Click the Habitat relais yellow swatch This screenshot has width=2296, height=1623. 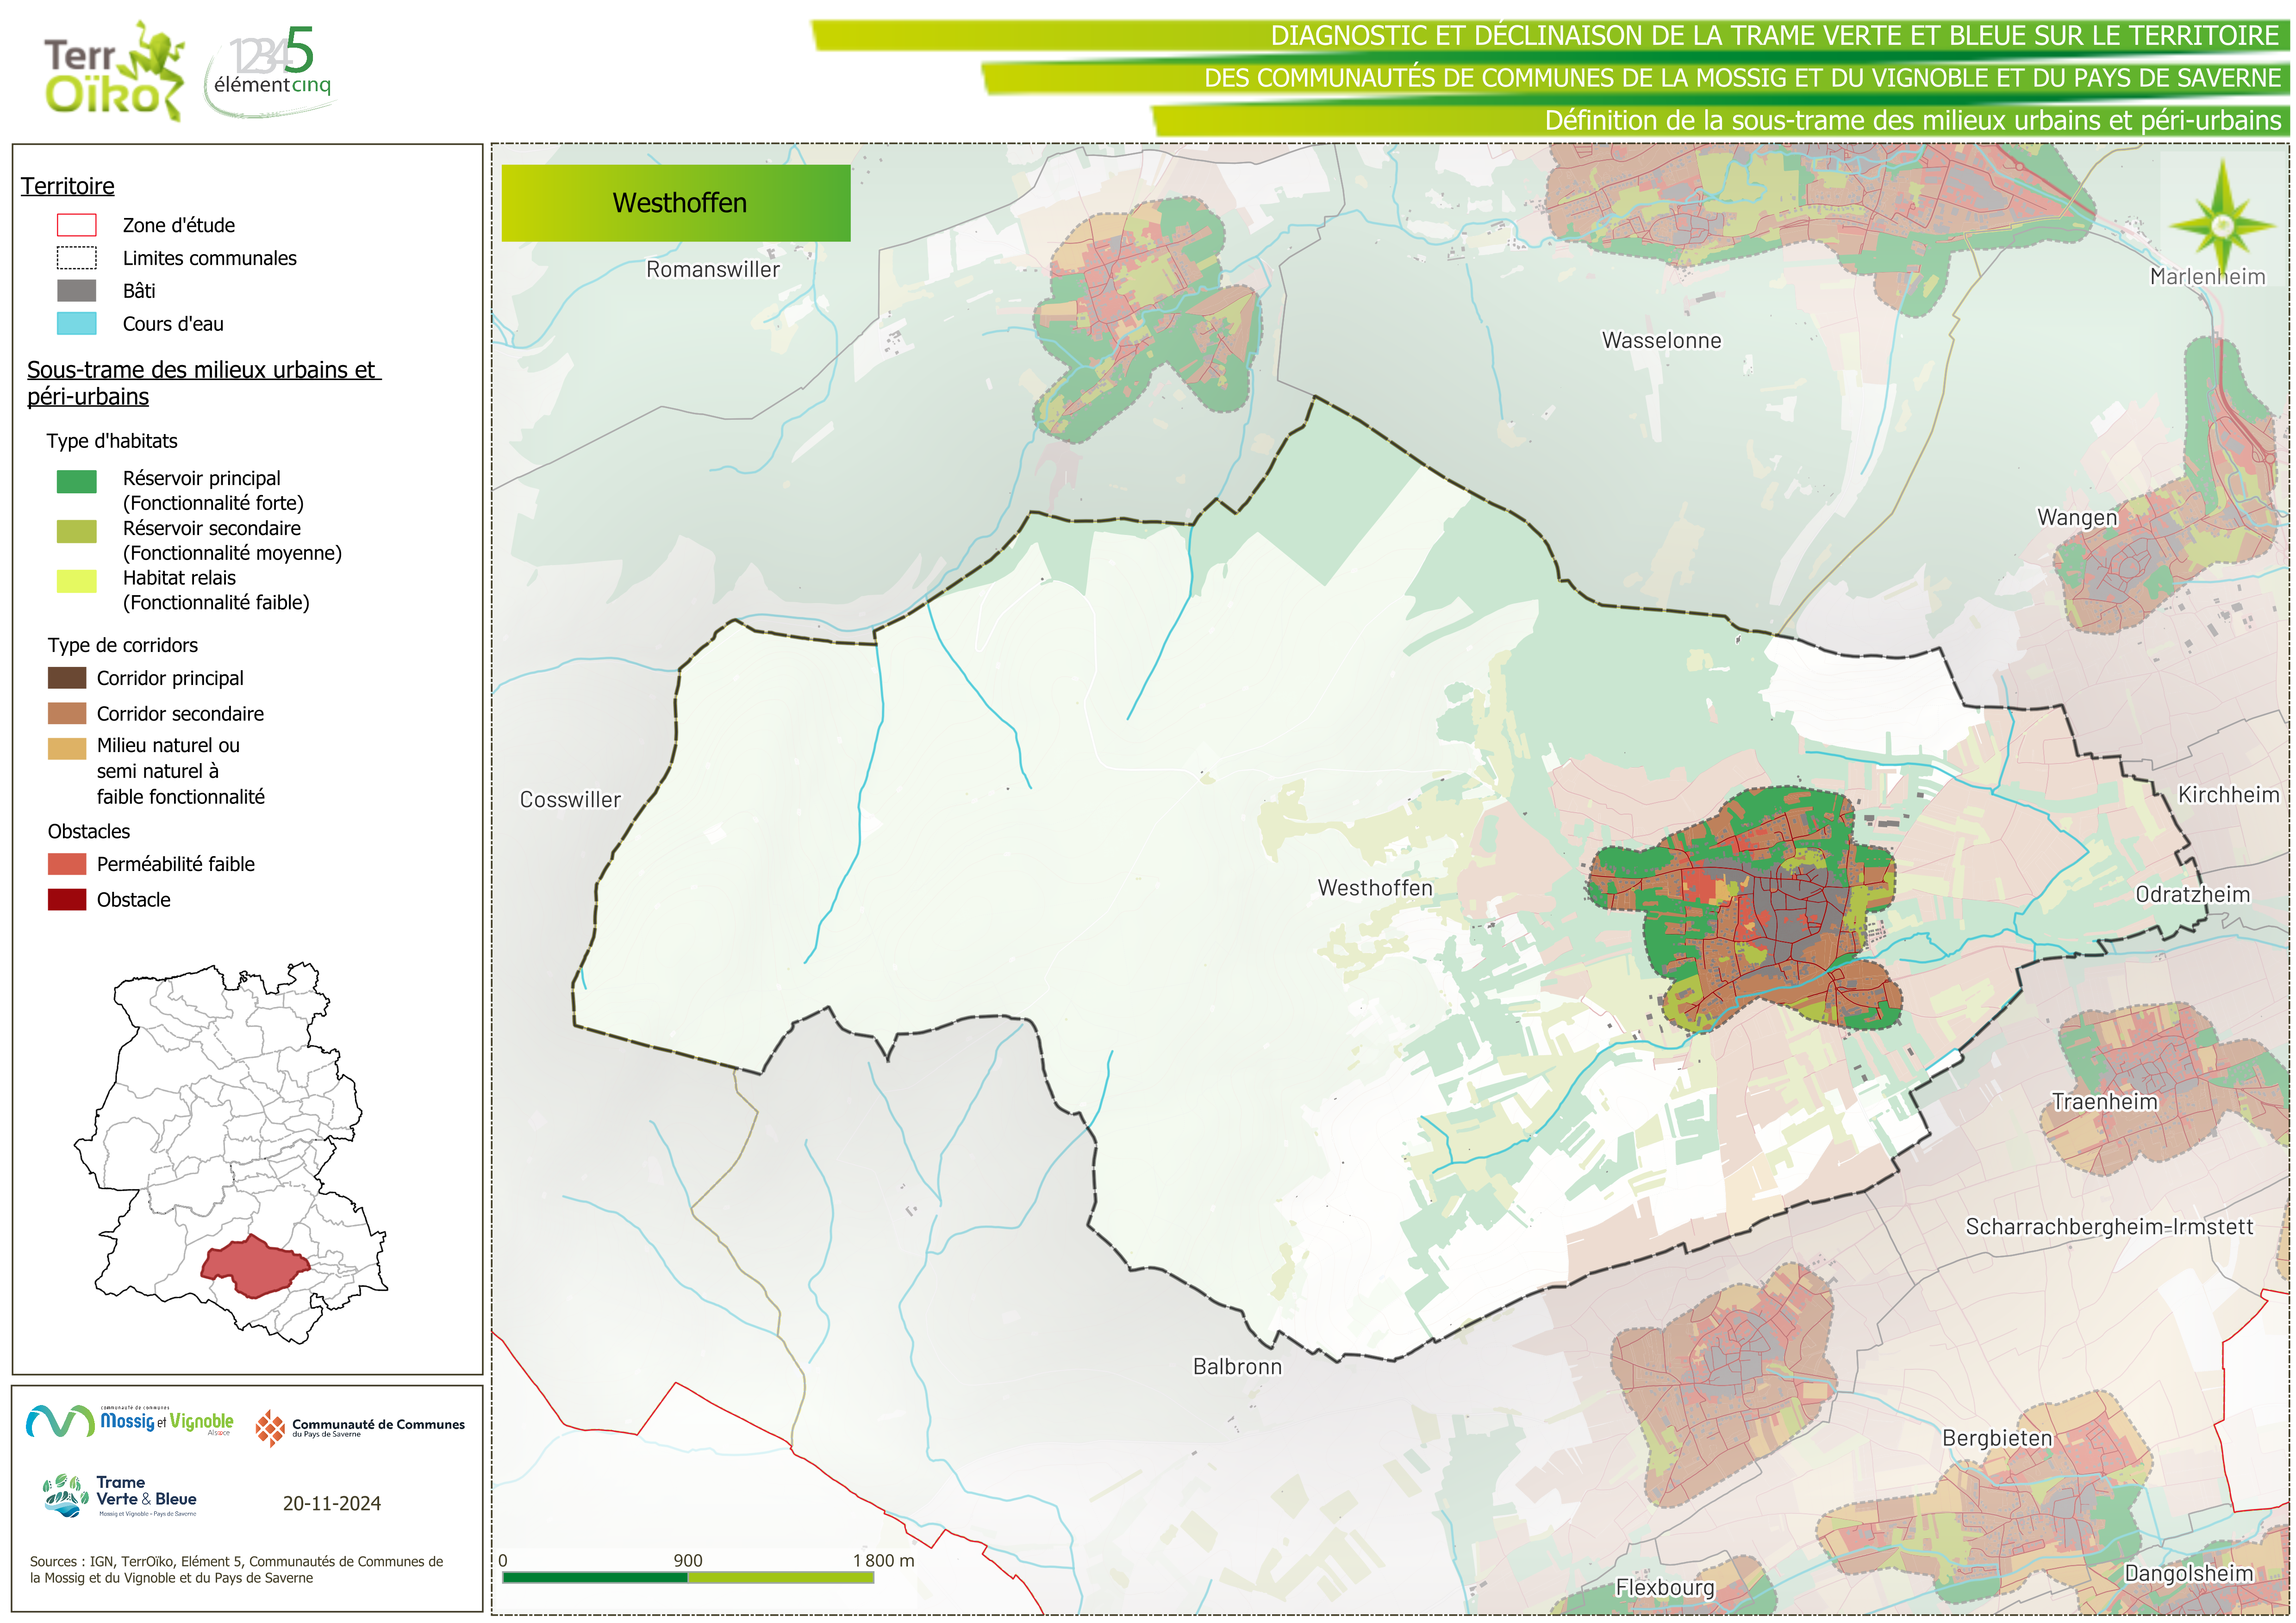tap(76, 581)
